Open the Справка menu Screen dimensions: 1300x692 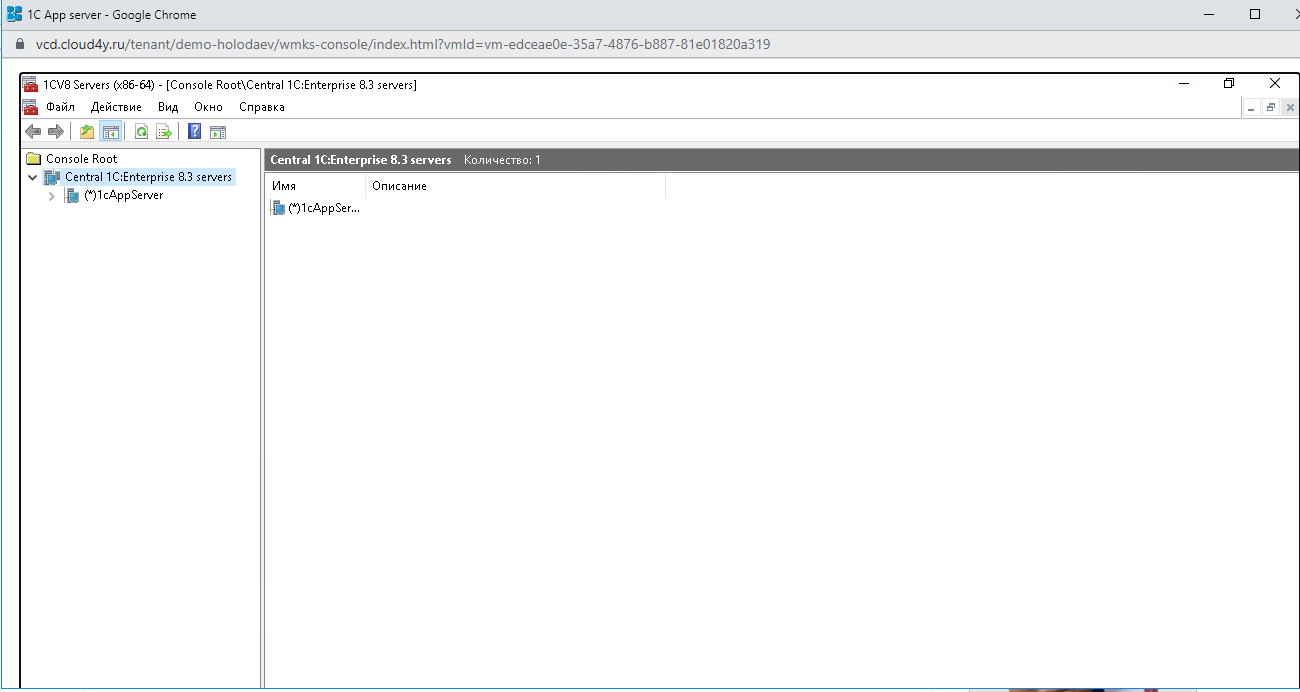coord(262,107)
